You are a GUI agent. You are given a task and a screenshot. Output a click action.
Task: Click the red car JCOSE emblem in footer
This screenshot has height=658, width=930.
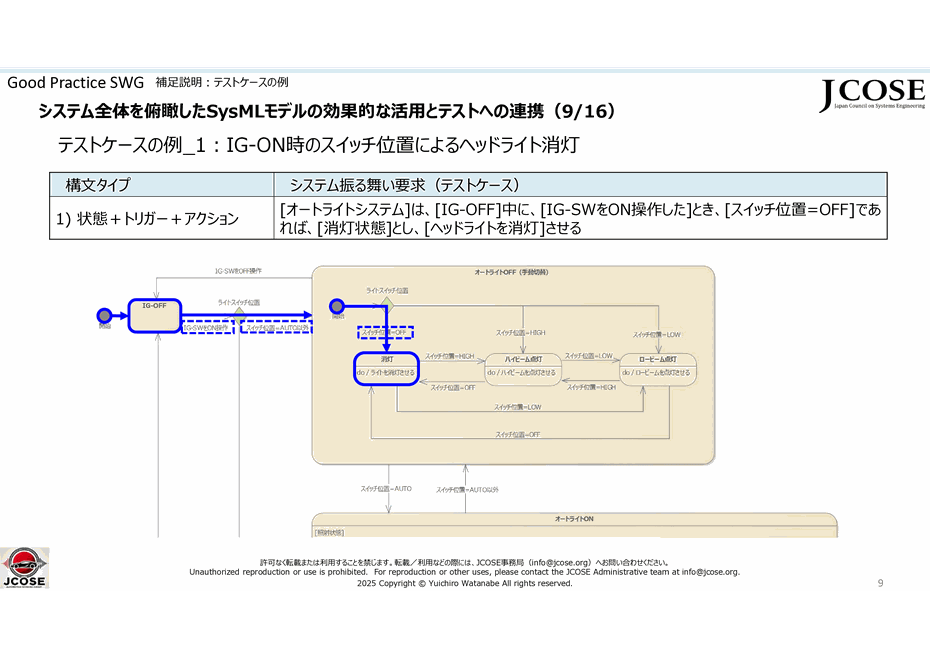(x=24, y=568)
